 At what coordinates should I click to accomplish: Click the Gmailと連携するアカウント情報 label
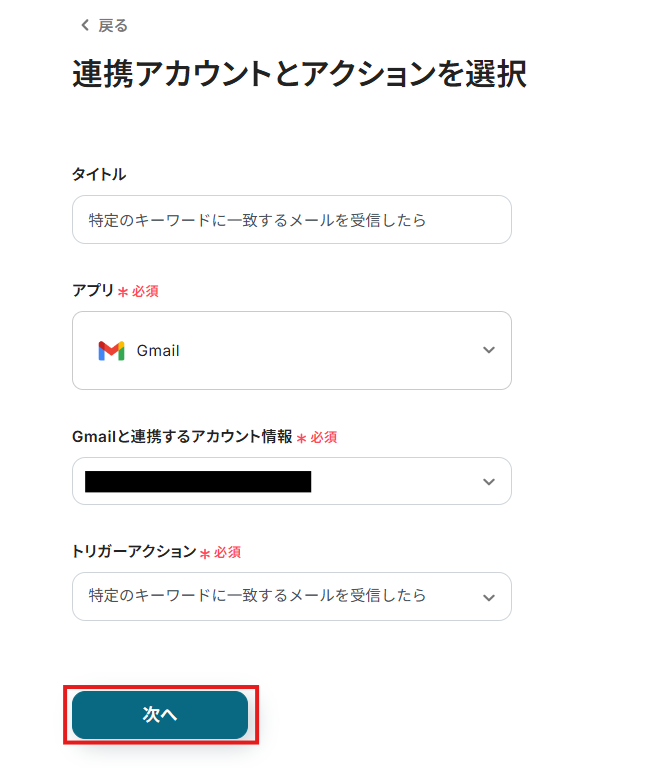tap(182, 436)
